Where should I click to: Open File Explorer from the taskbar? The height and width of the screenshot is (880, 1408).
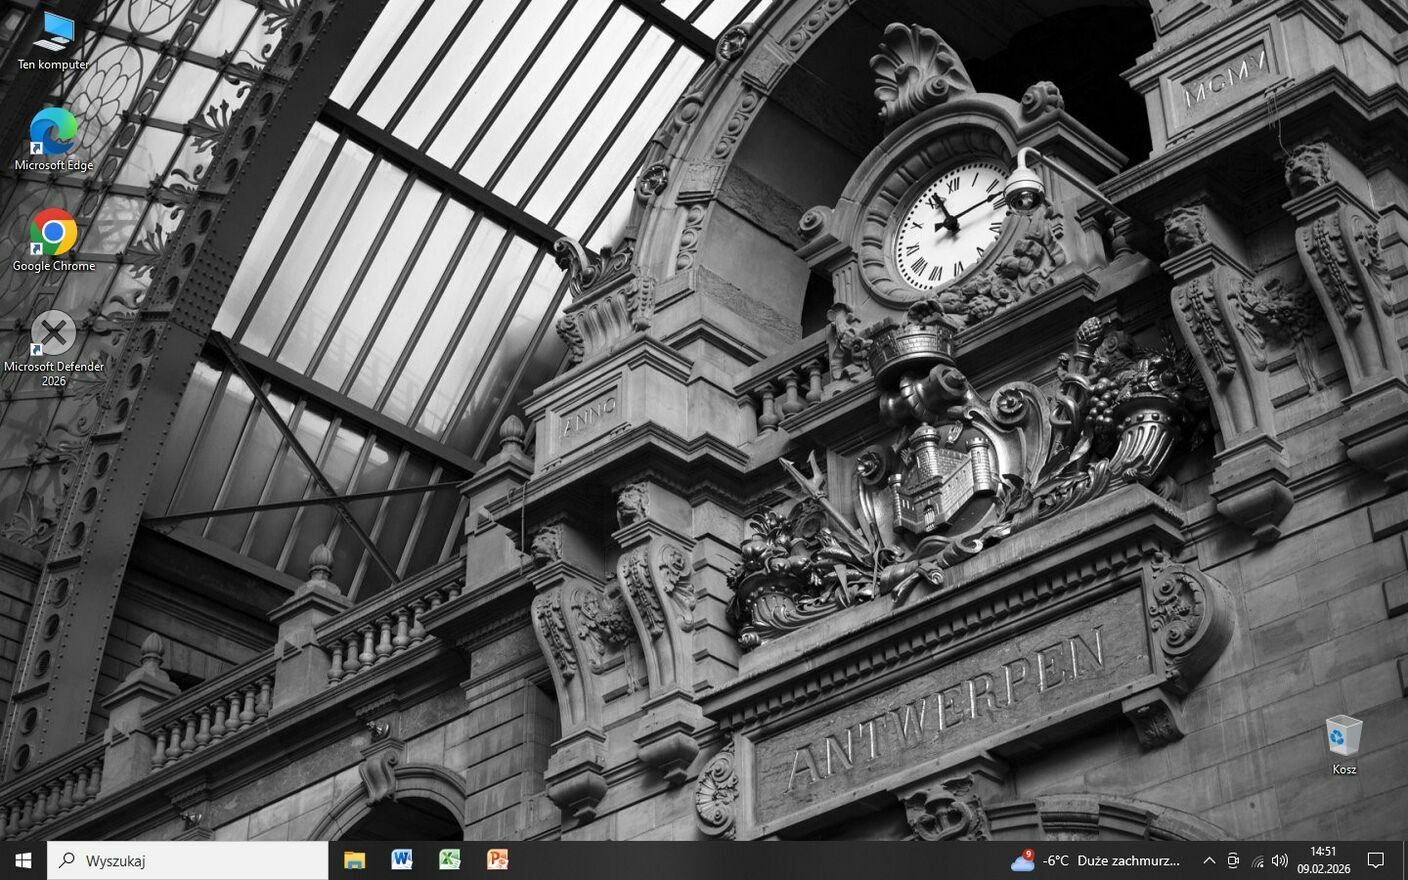354,860
